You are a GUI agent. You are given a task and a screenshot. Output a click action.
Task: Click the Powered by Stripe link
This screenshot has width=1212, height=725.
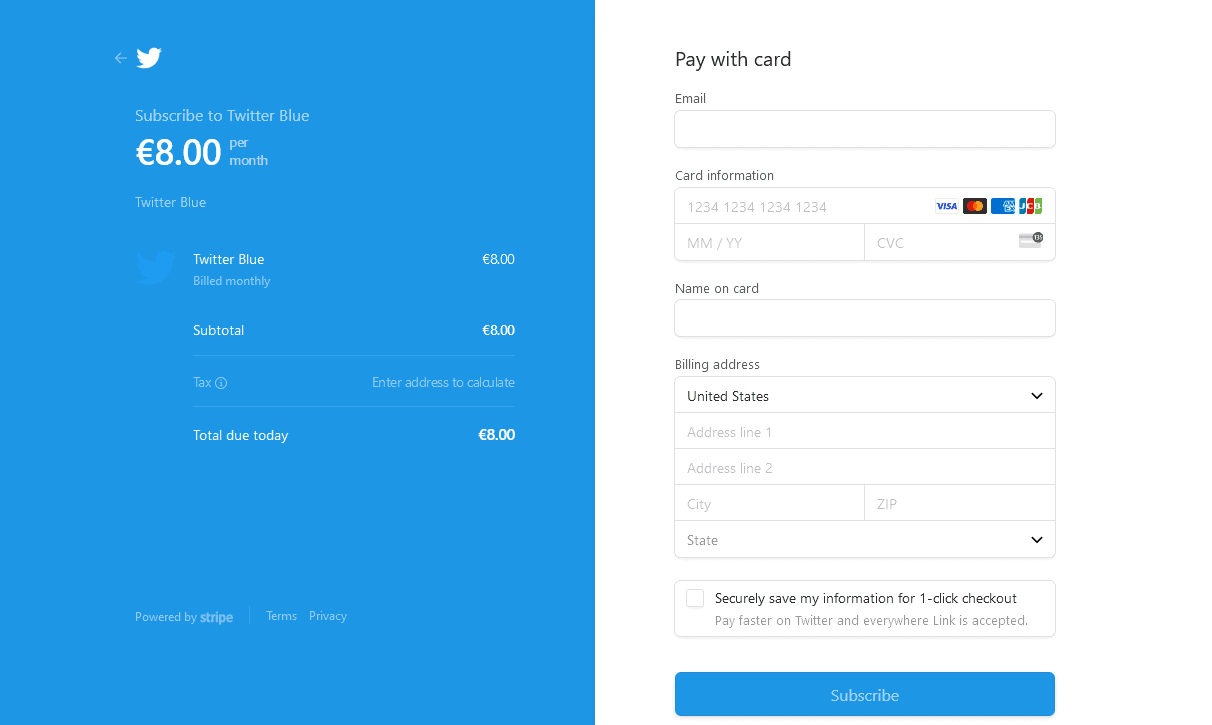pos(184,617)
